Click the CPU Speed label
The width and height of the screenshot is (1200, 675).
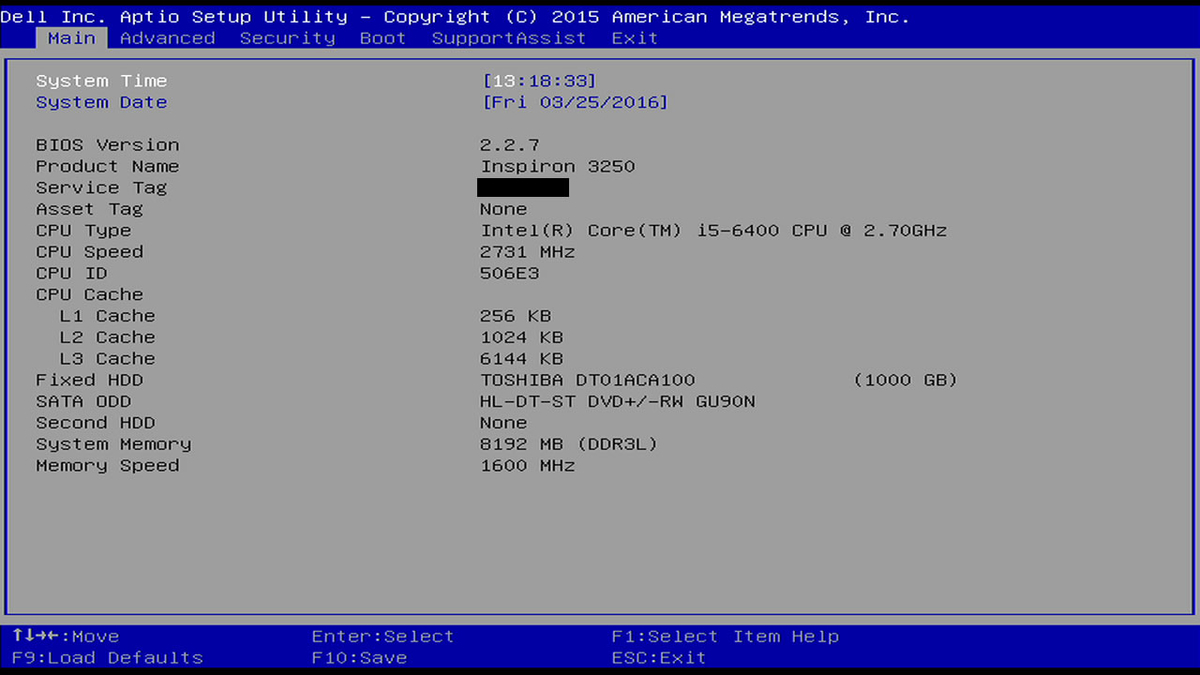89,252
